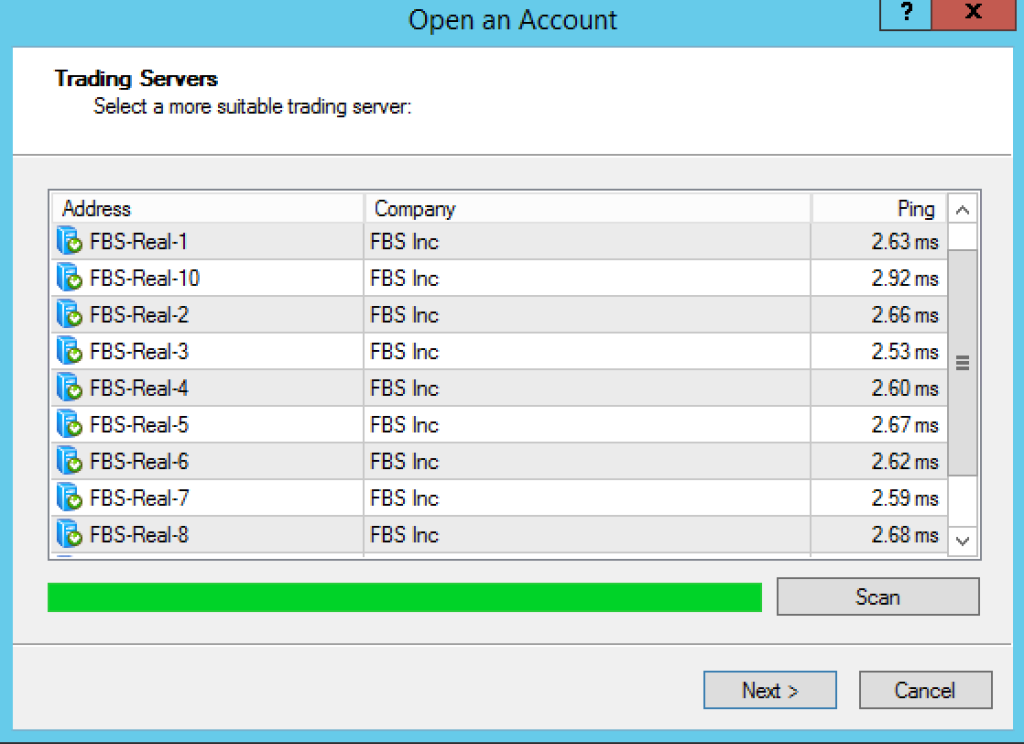Click the 2.68 ms ping value

904,534
